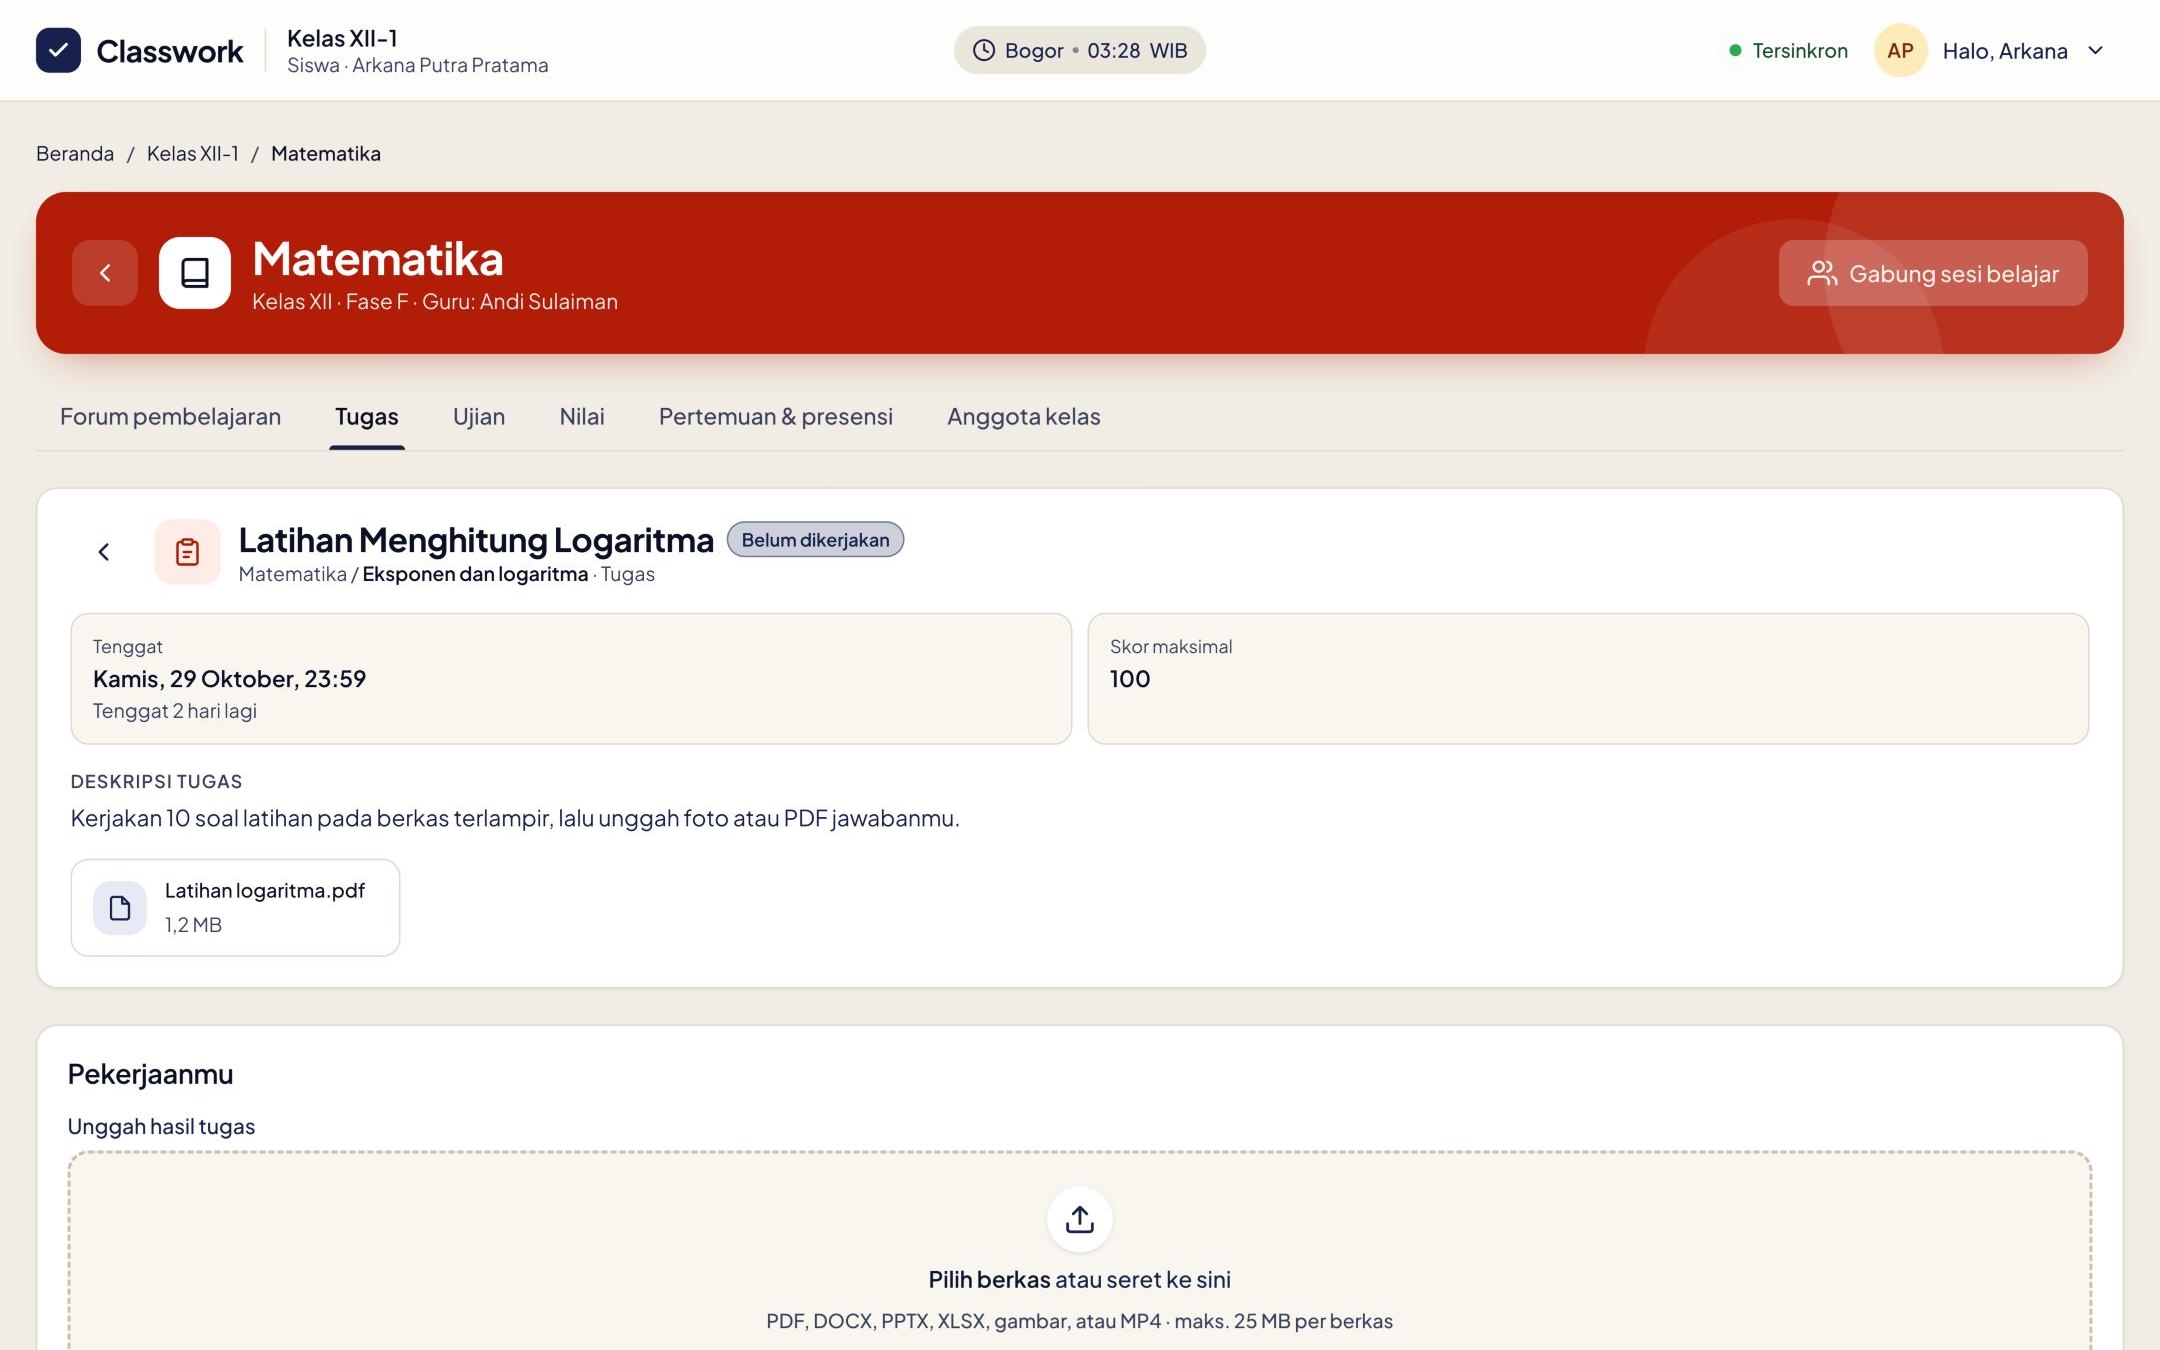Click the clock icon beside Bogor time
The width and height of the screenshot is (2160, 1350).
(x=984, y=50)
